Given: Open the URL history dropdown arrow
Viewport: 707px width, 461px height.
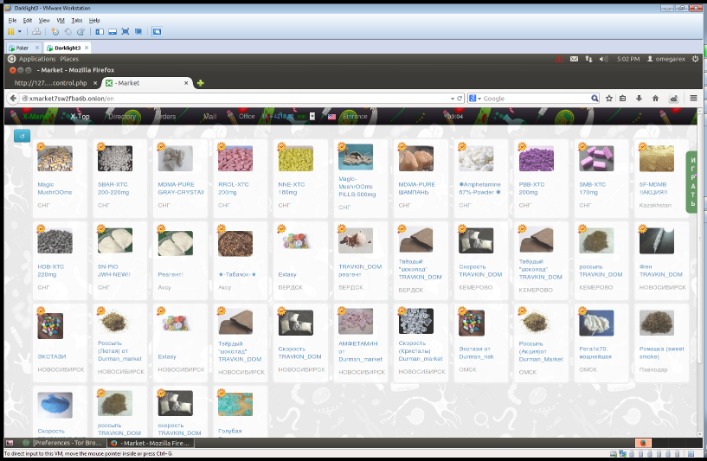Looking at the screenshot, I should (x=452, y=98).
